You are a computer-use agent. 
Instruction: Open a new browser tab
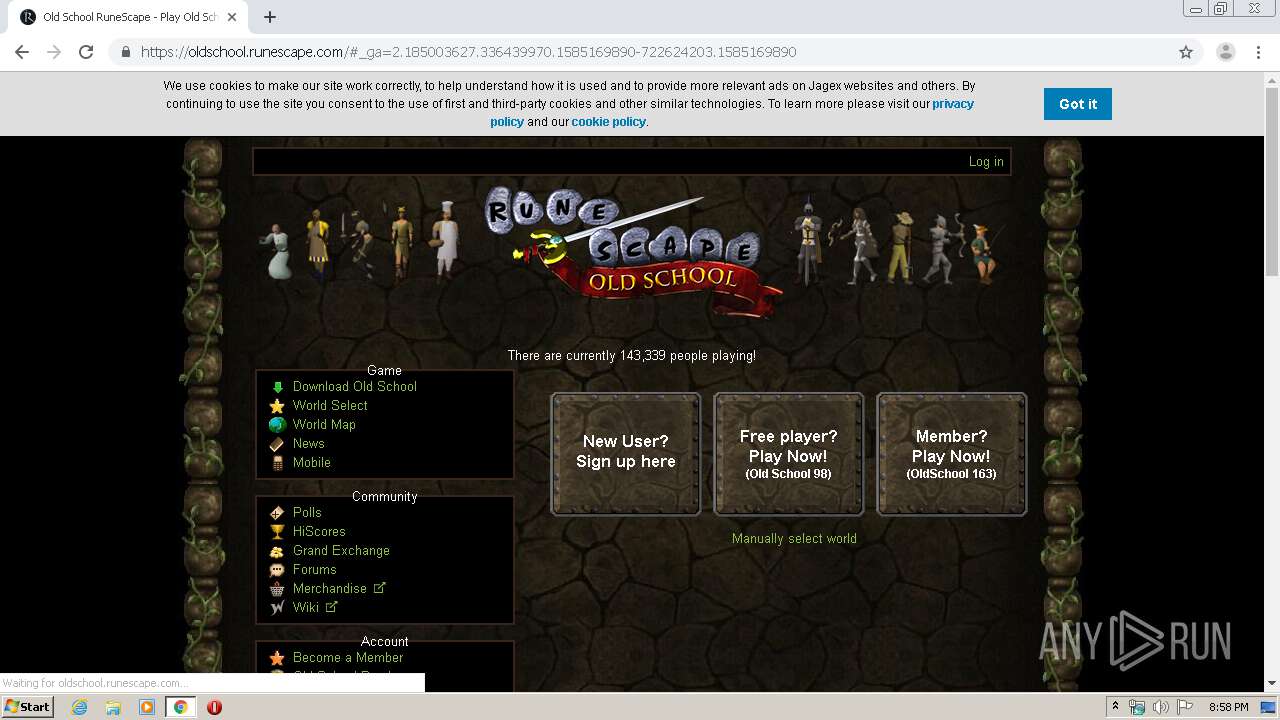coord(270,17)
